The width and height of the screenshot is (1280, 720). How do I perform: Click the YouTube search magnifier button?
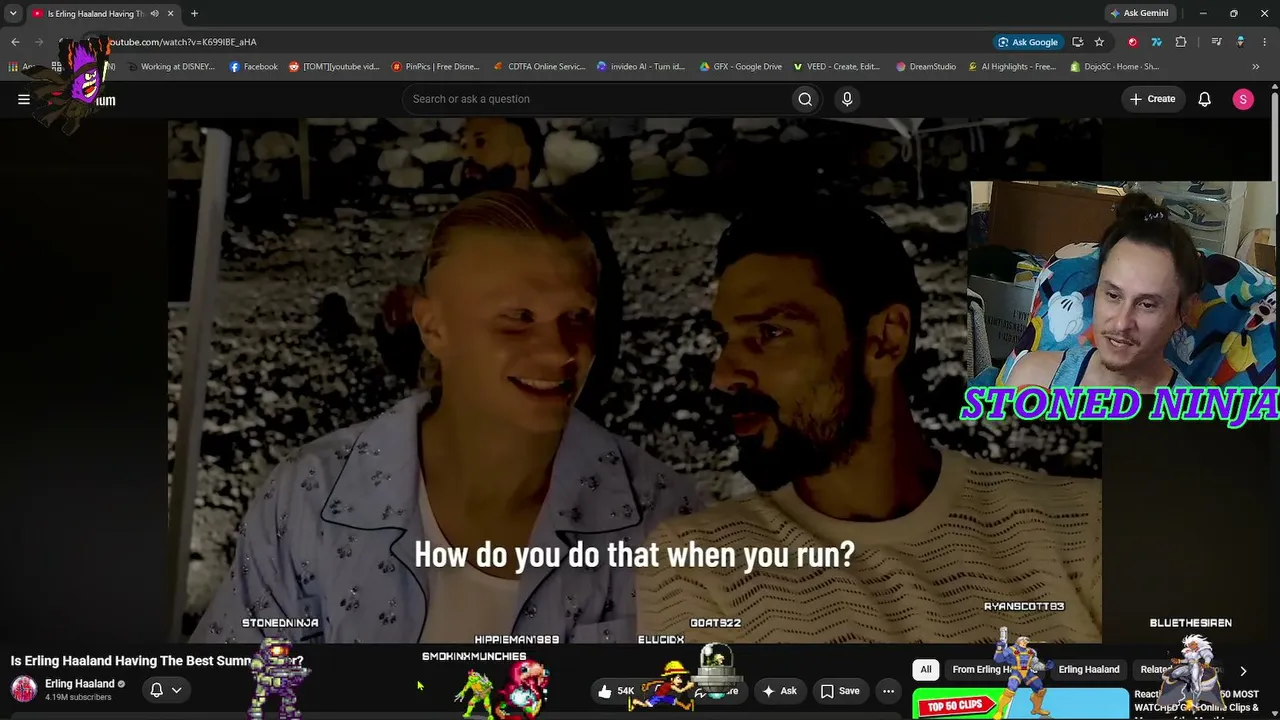coord(805,99)
